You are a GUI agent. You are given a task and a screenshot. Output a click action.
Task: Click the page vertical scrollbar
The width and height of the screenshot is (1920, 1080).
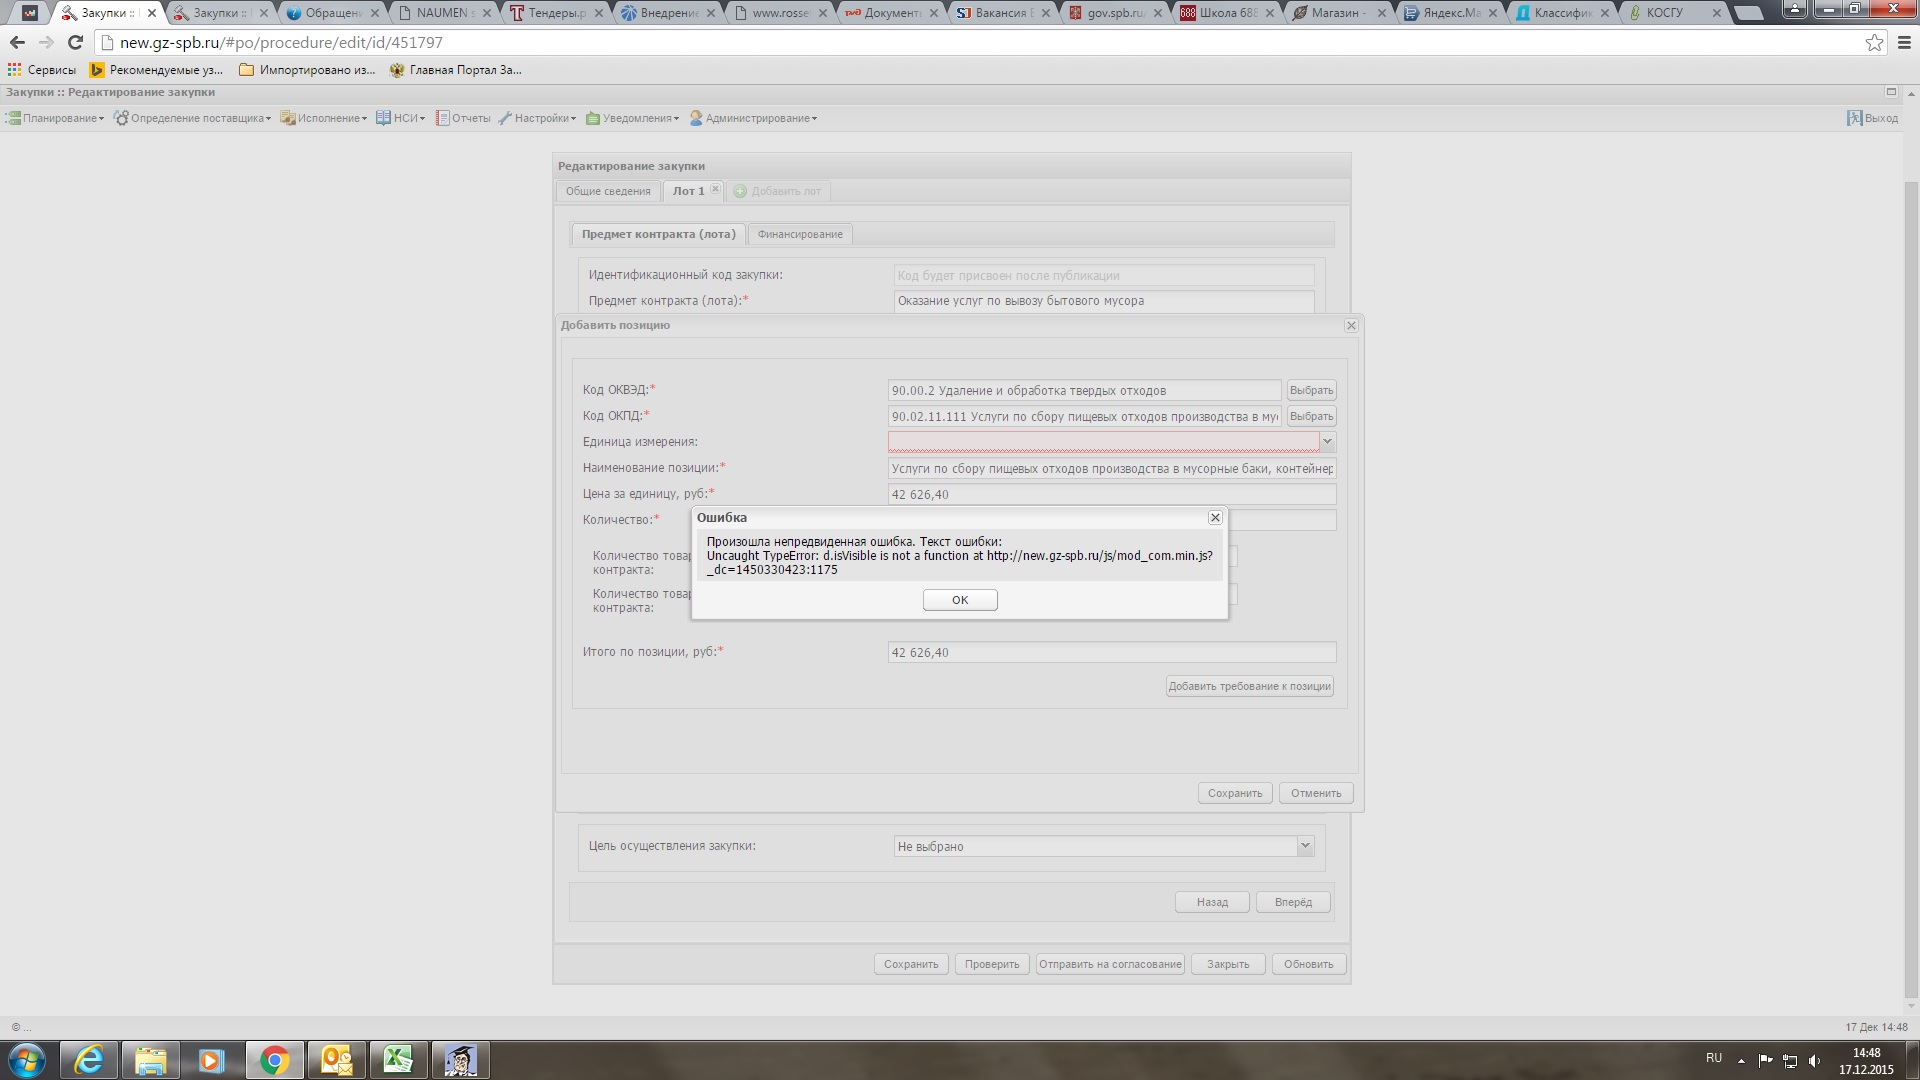tap(1911, 590)
